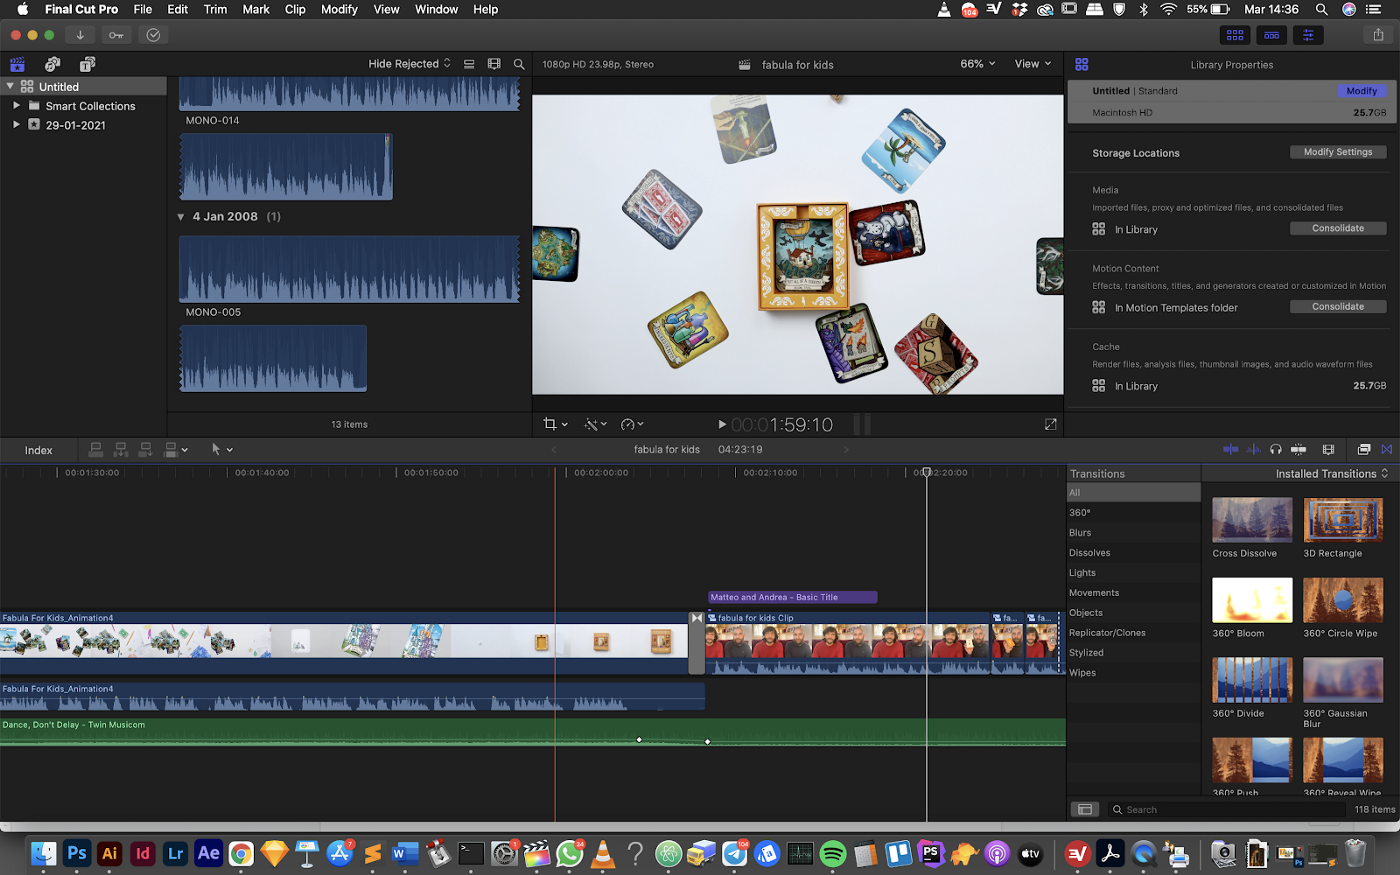Screen dimensions: 1400x875
Task: Open the Clip menu
Action: [x=295, y=9]
